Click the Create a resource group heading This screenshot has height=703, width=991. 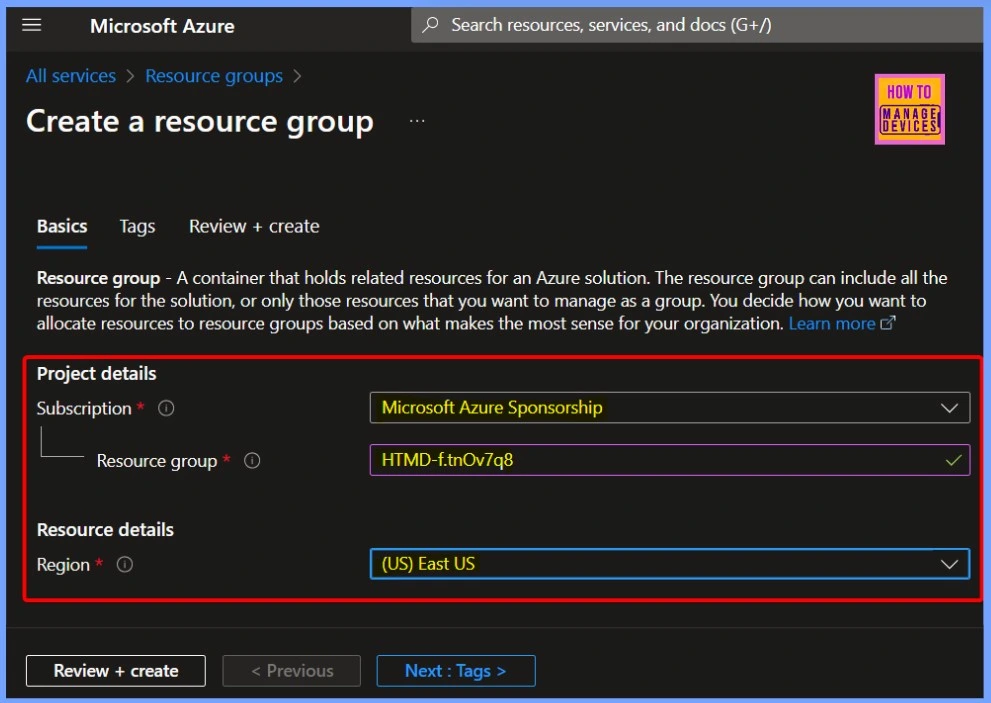tap(200, 121)
